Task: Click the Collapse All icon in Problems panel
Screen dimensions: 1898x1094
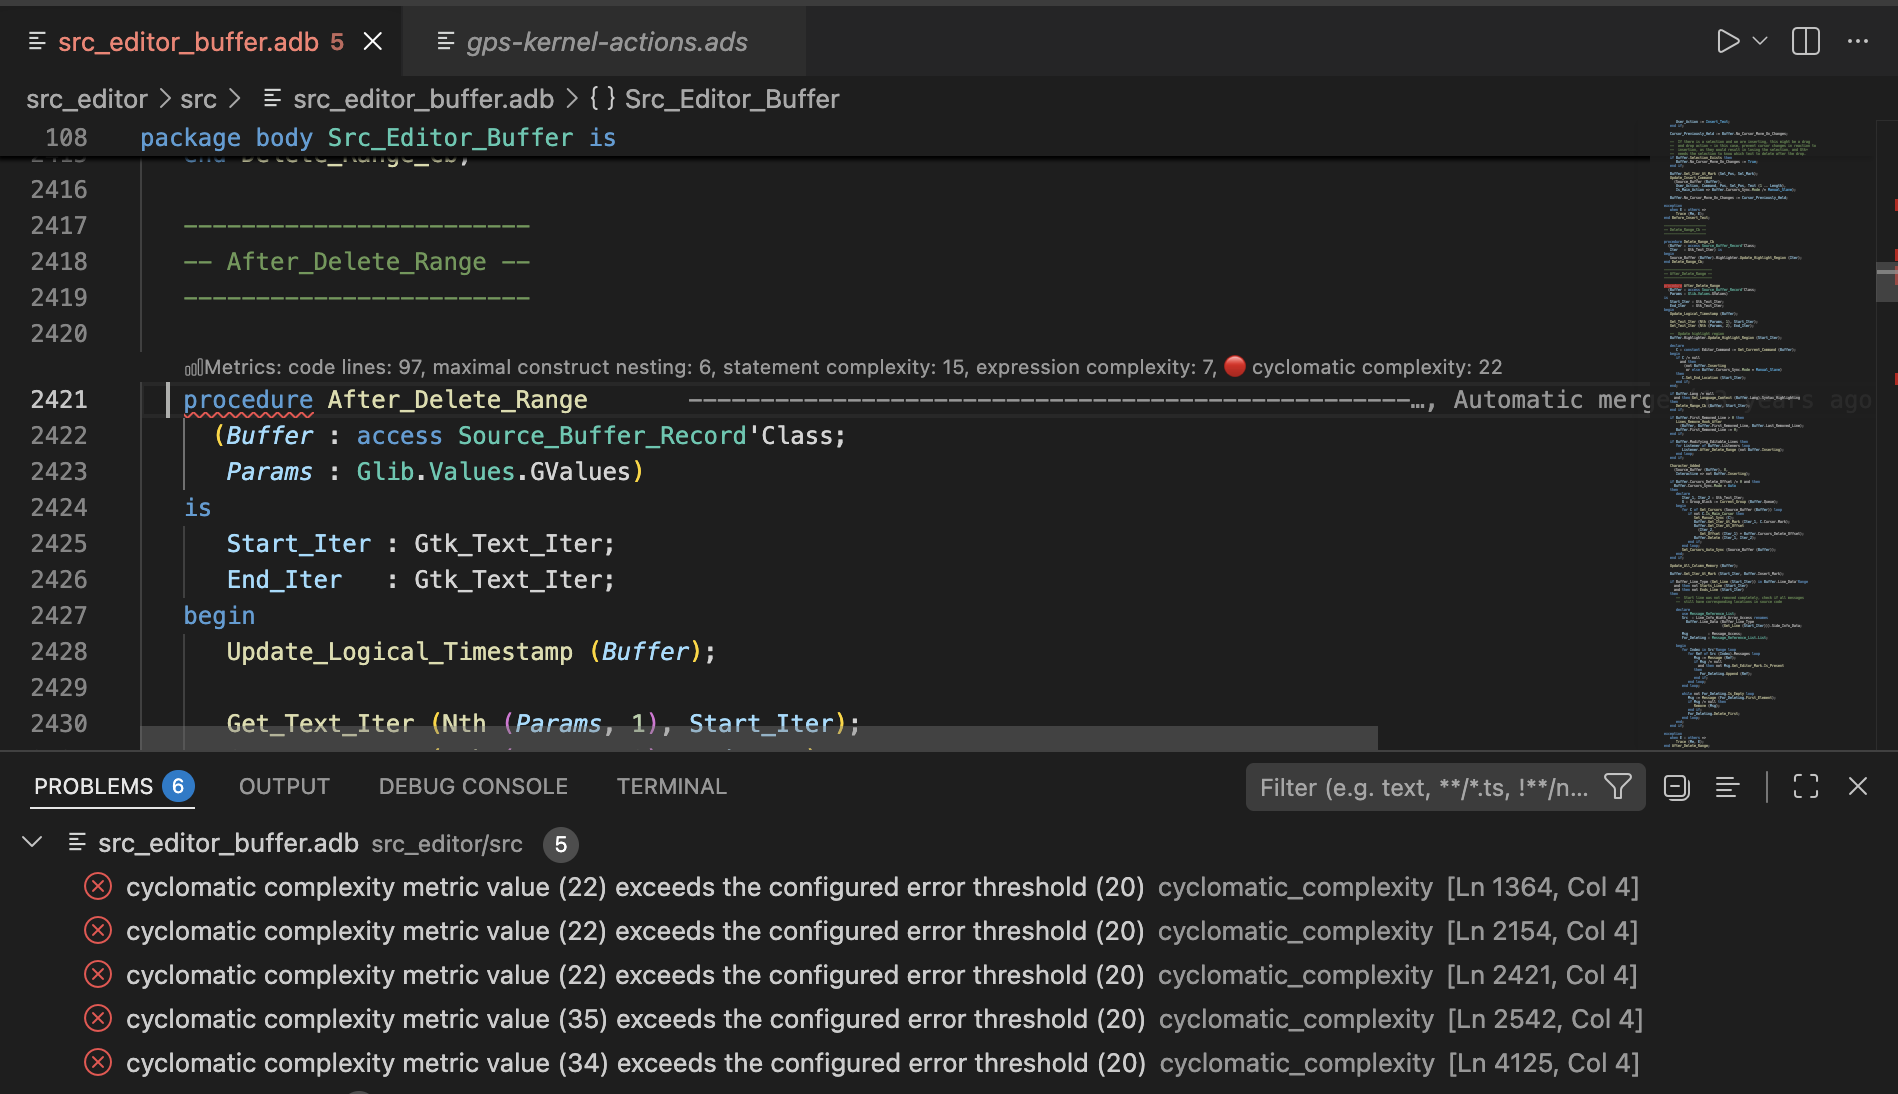Action: (x=1677, y=787)
